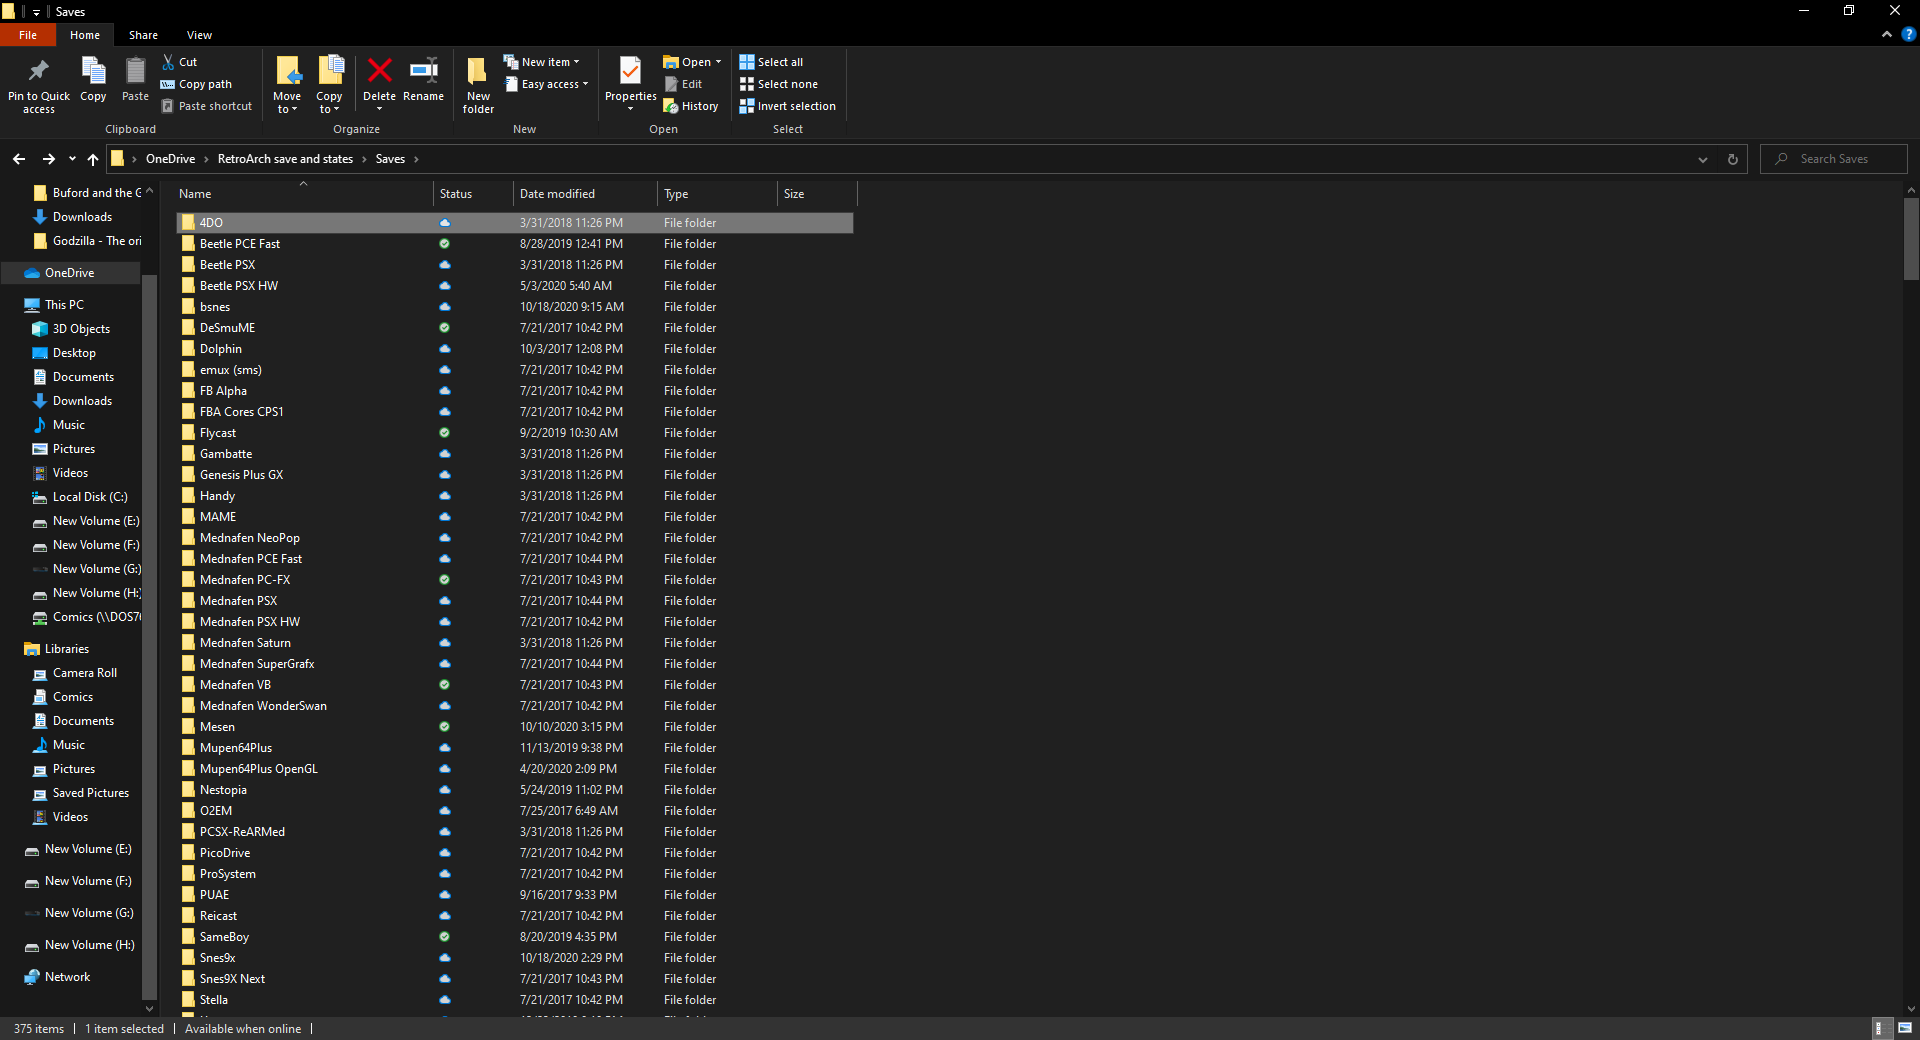Image resolution: width=1920 pixels, height=1040 pixels.
Task: Sort by the Status column header
Action: [474, 194]
